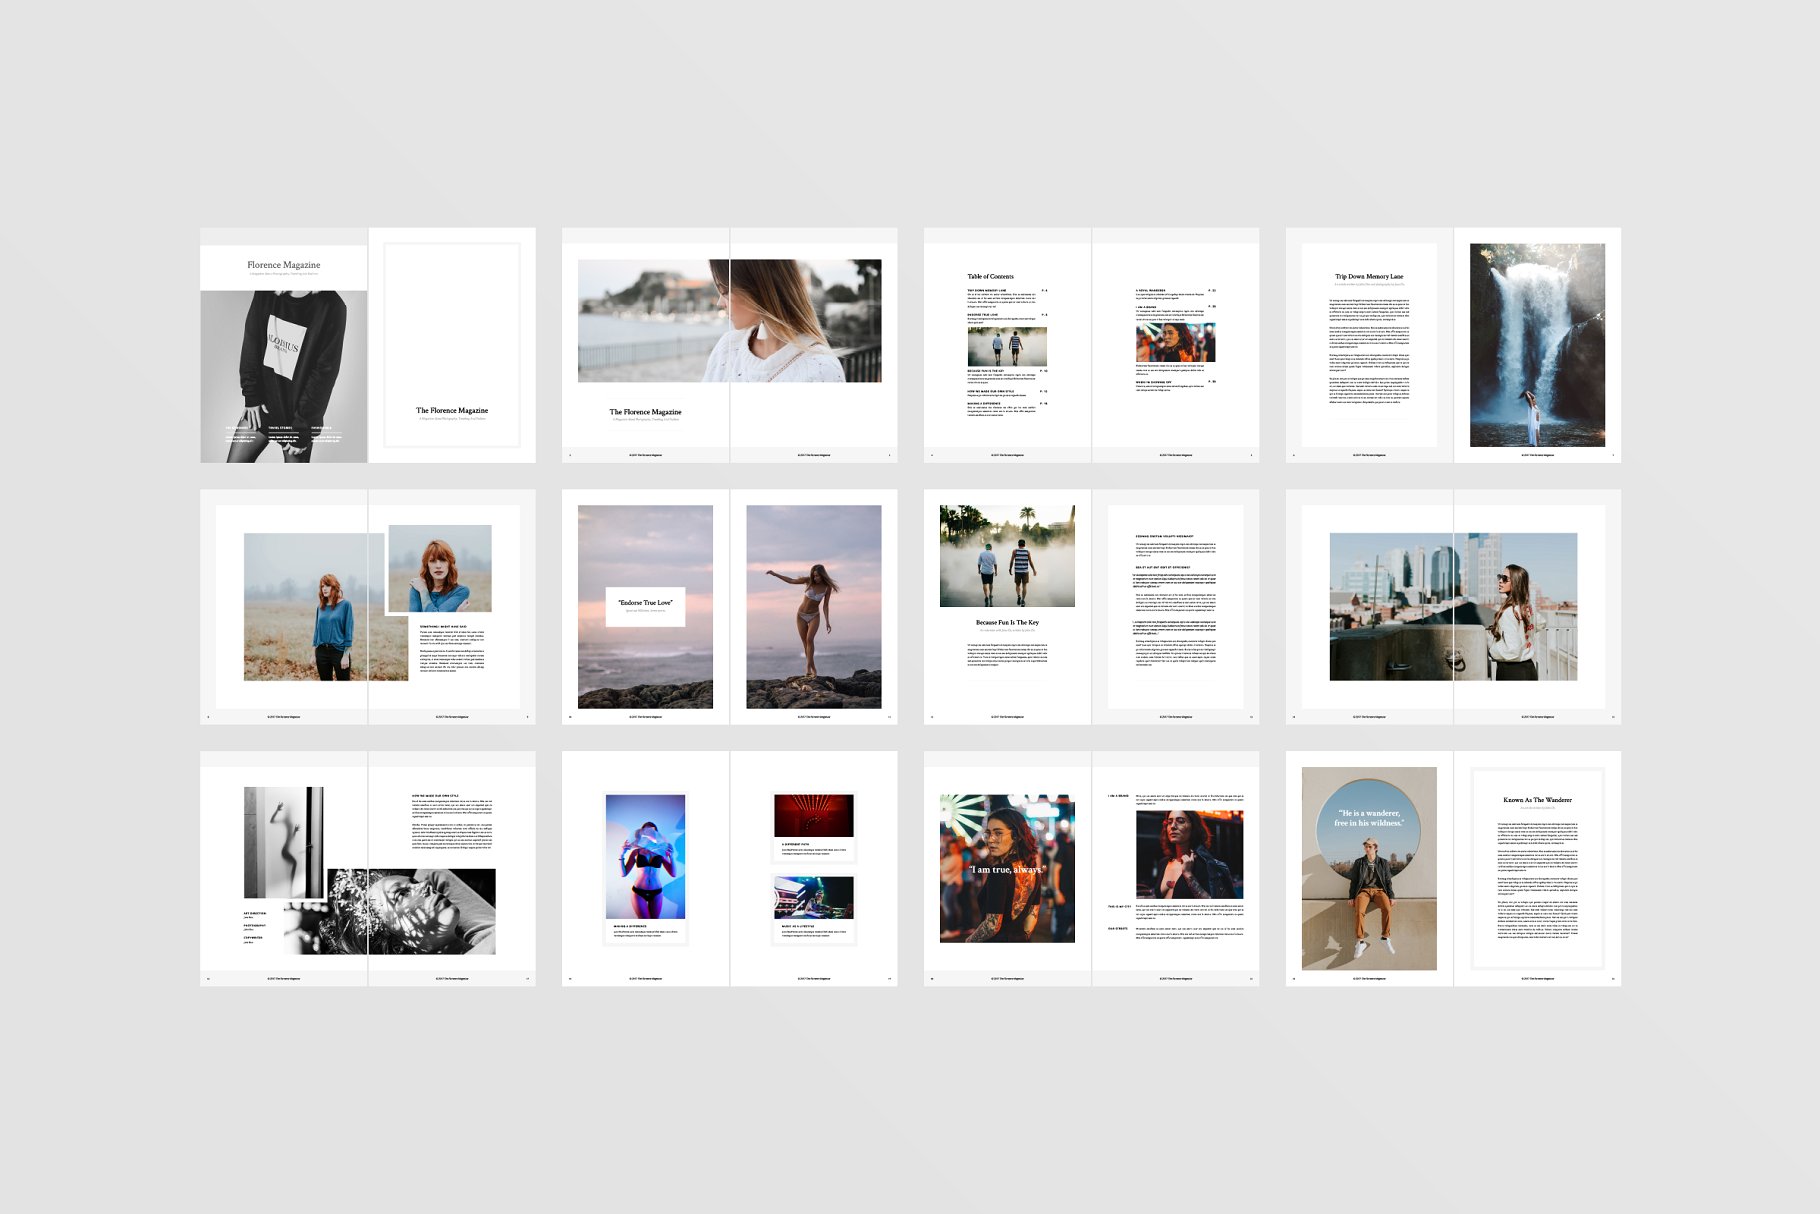Click the Because Fun Is The Key heading
This screenshot has height=1214, width=1820.
coord(1007,622)
